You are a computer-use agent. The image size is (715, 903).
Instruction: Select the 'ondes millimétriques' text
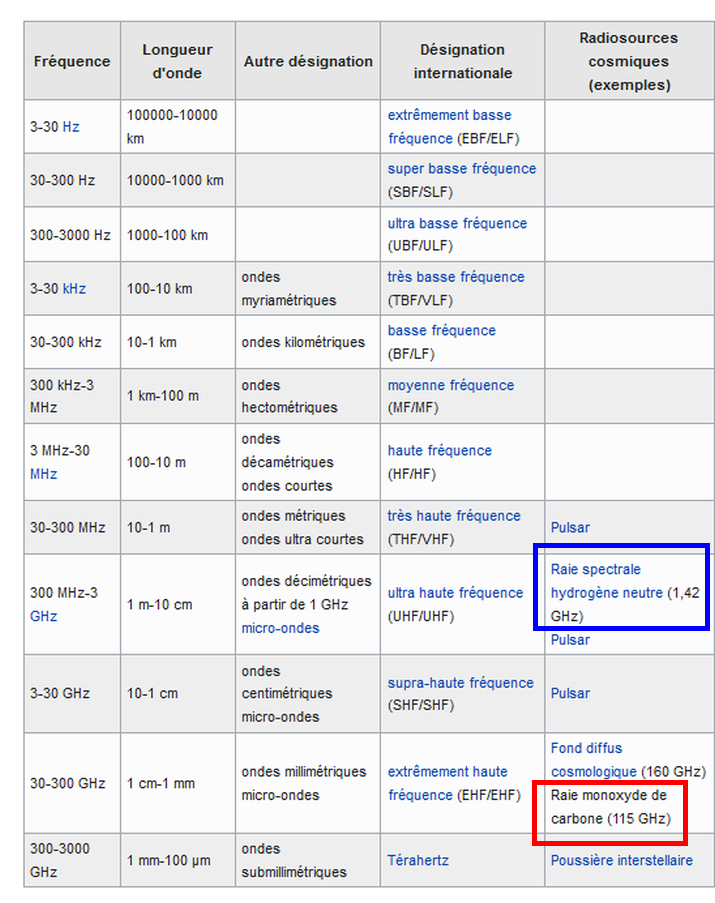303,772
